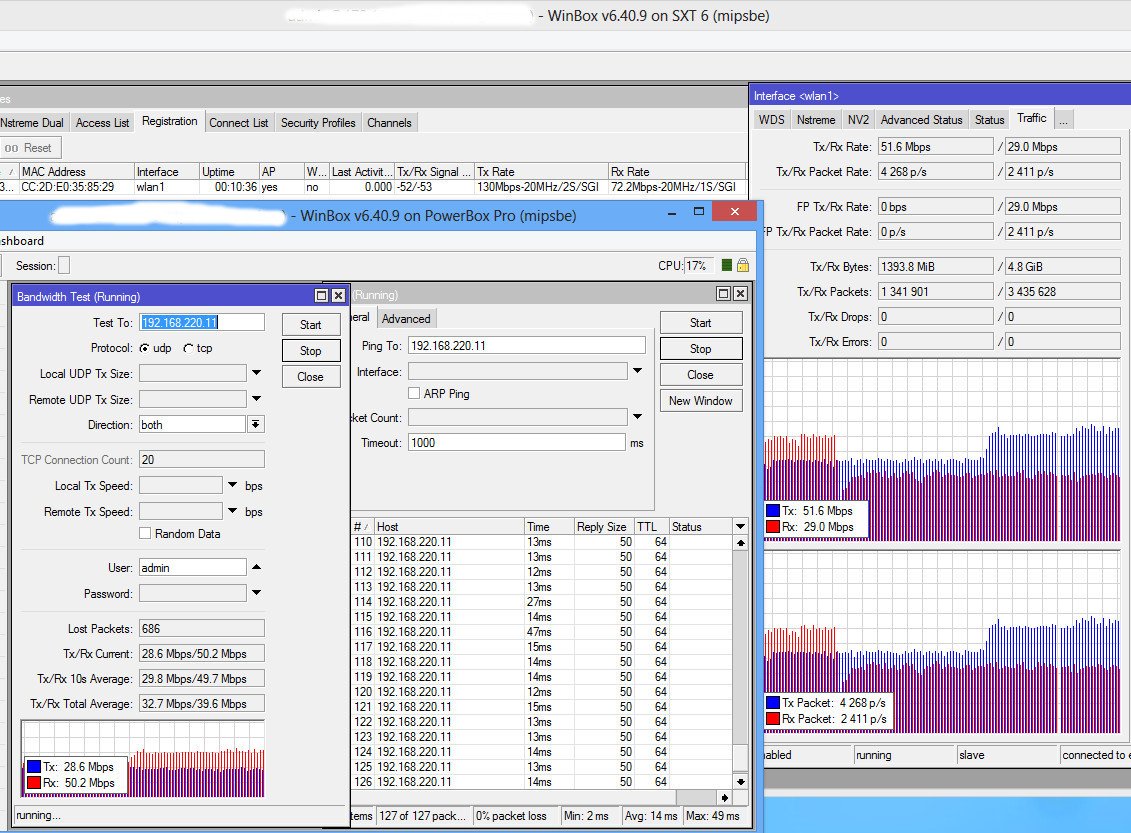Switch to the NV2 tab

[x=858, y=120]
